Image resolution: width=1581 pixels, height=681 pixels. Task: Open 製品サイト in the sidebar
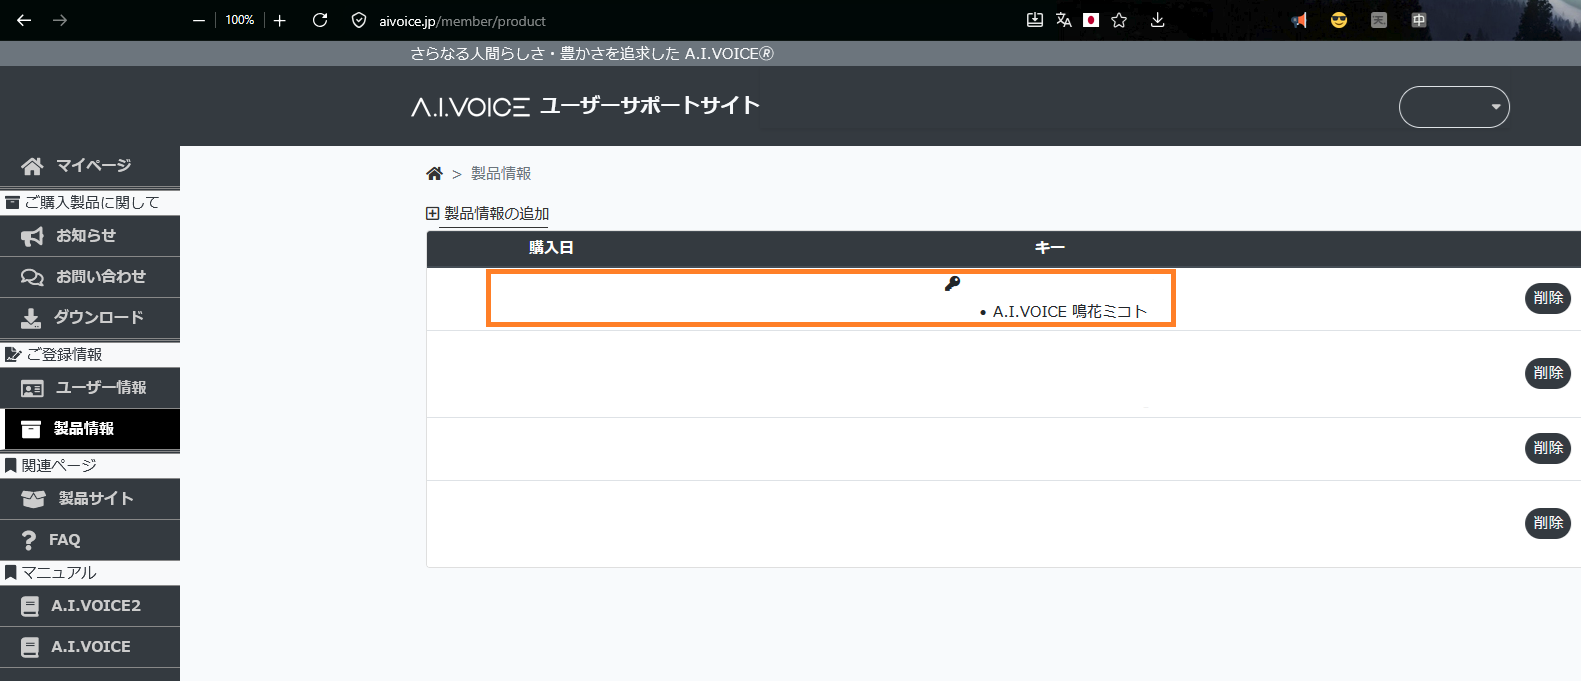90,499
